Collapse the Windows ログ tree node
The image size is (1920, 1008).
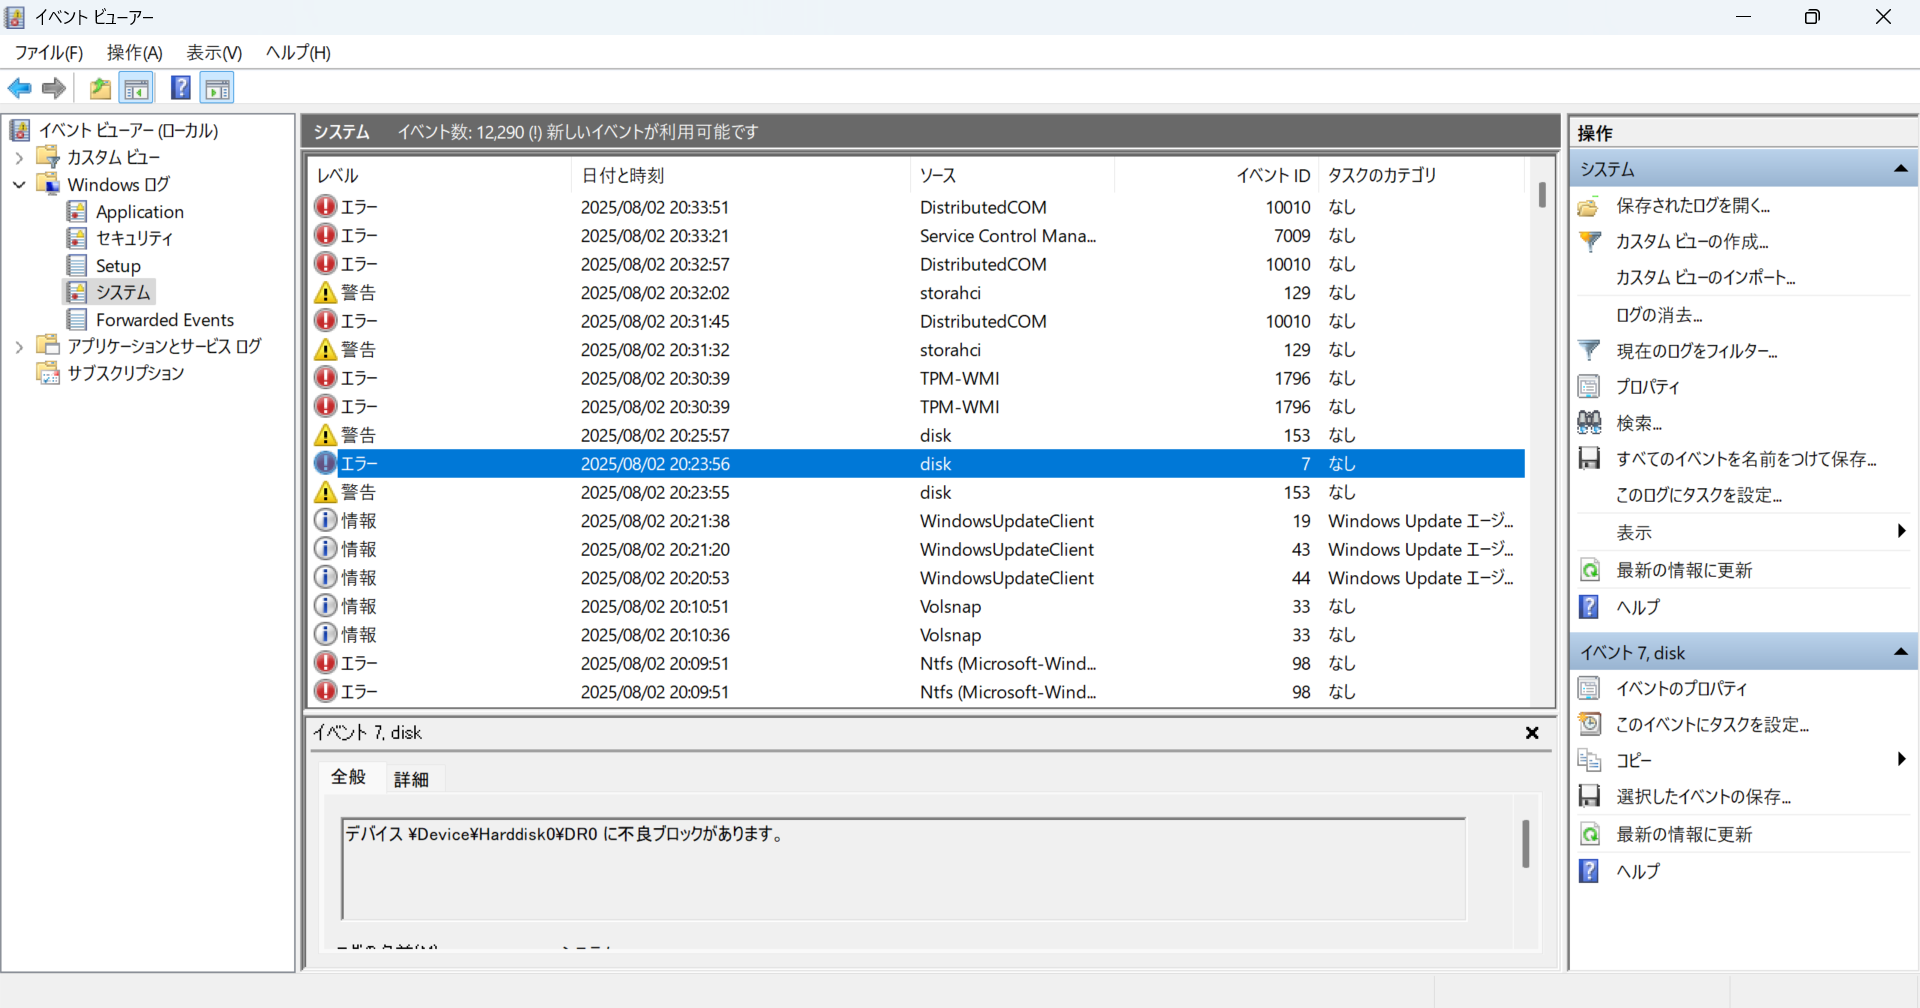point(19,185)
